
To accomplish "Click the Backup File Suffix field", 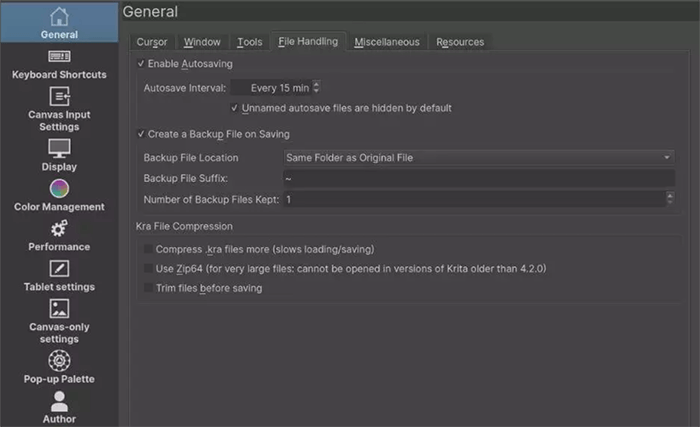I will coord(478,178).
